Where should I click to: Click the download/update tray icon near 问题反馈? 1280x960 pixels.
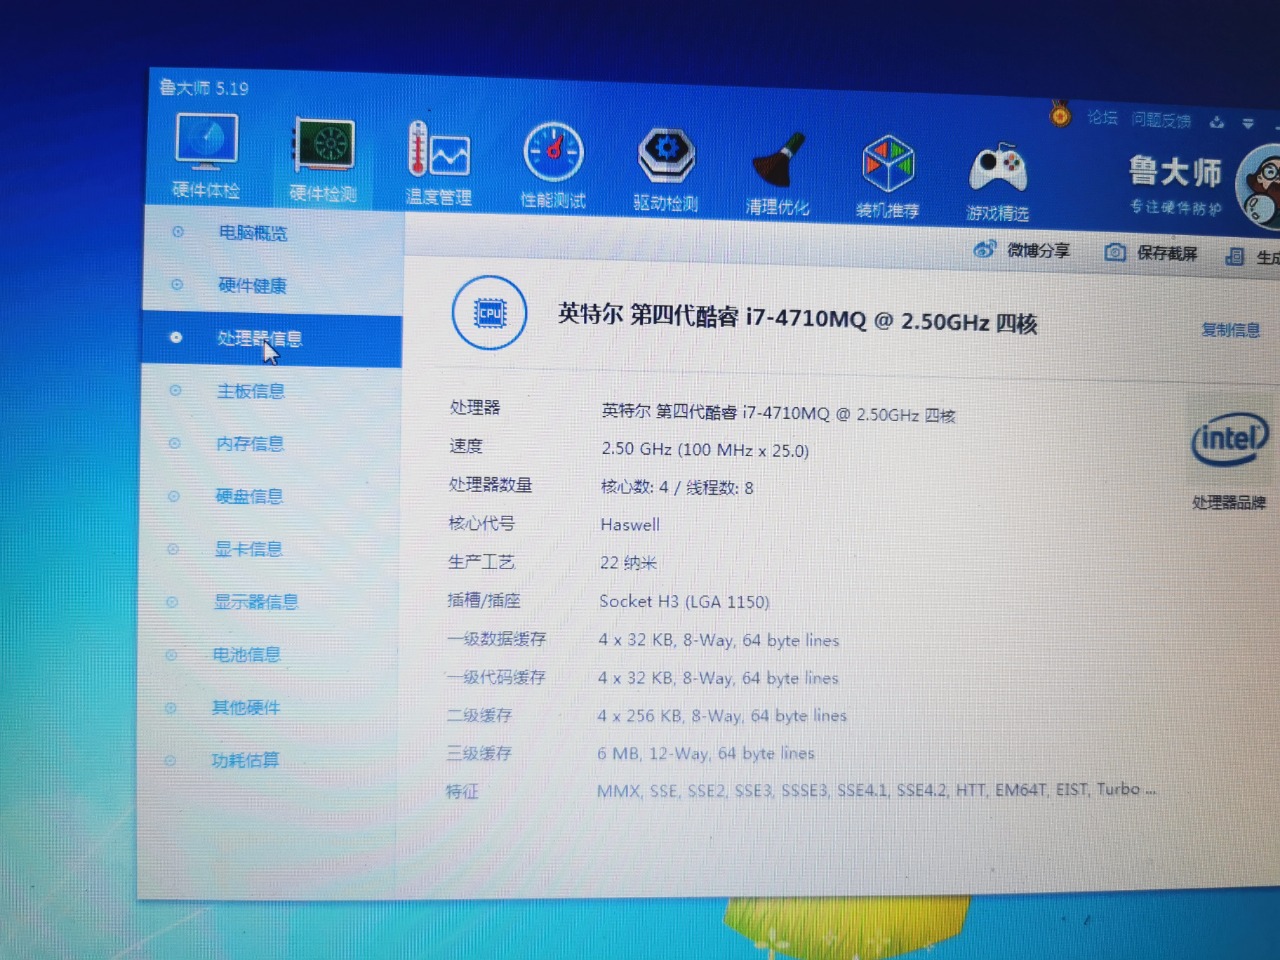tap(1217, 122)
